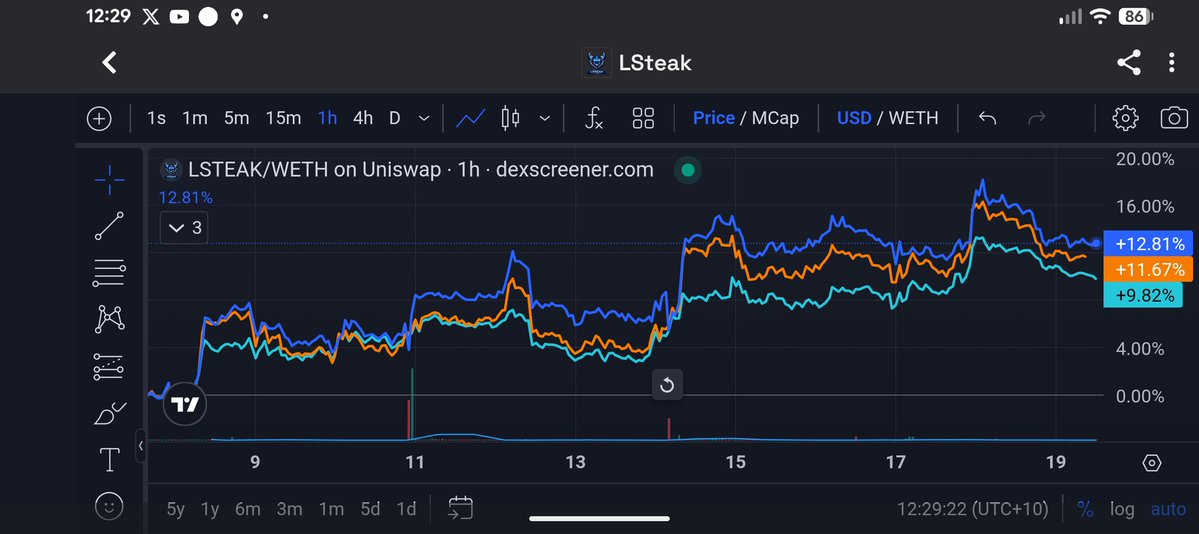Set date range to 1m
The image size is (1199, 534).
pos(331,509)
